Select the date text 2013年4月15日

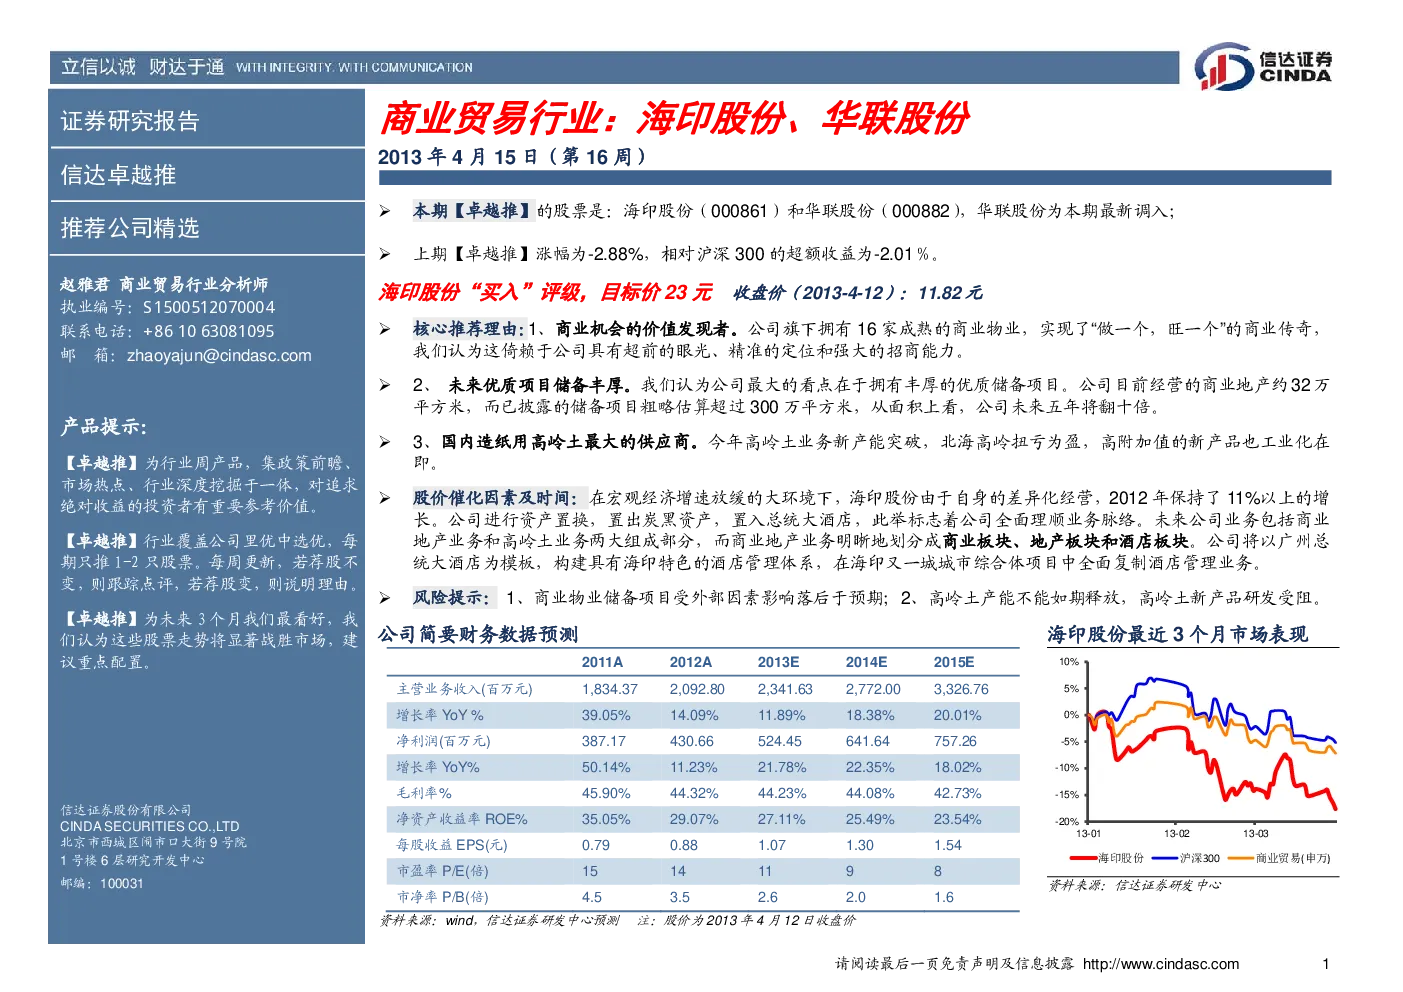point(458,157)
